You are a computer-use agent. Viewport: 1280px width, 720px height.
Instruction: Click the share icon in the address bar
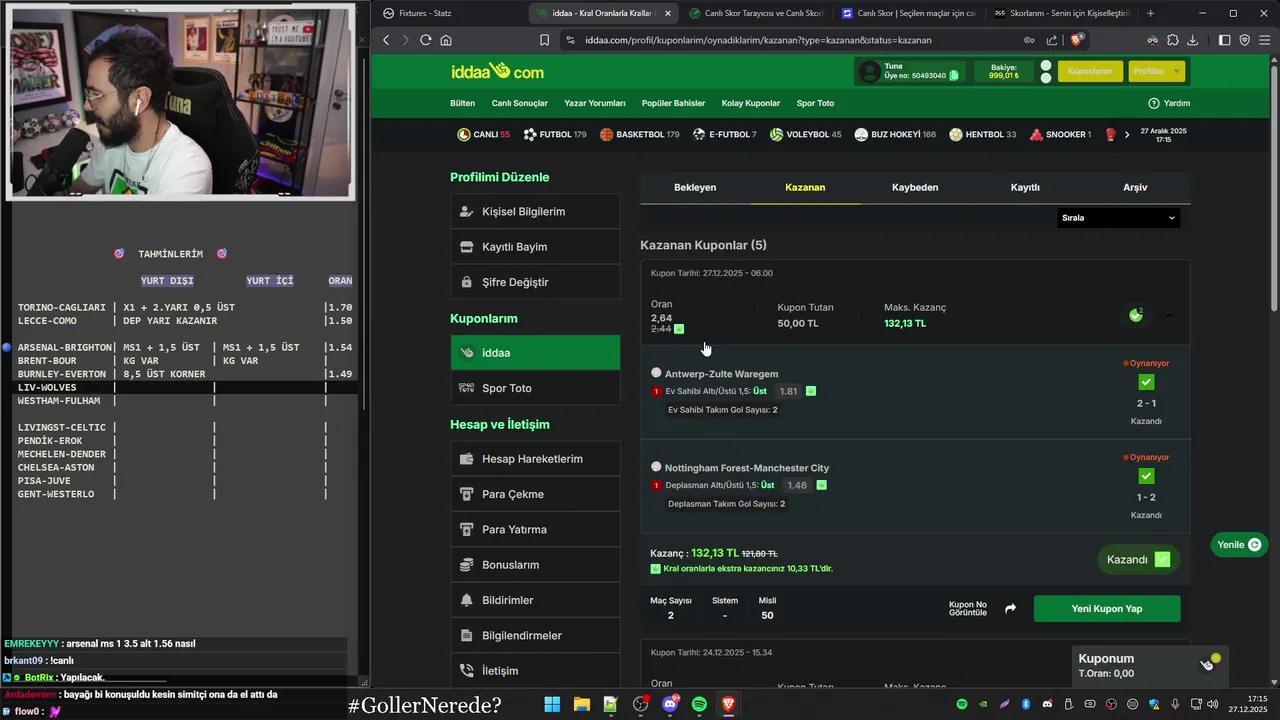[1052, 40]
